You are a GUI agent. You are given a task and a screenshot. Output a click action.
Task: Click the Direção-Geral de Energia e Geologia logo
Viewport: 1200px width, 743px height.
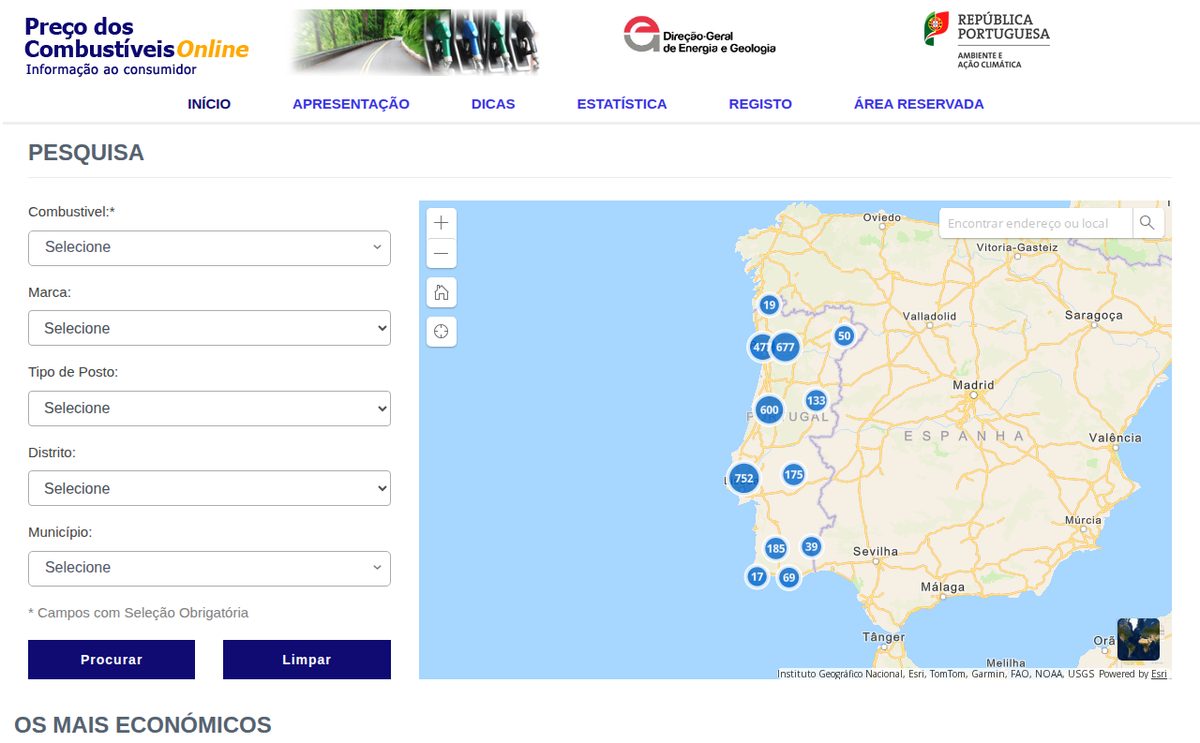(699, 35)
